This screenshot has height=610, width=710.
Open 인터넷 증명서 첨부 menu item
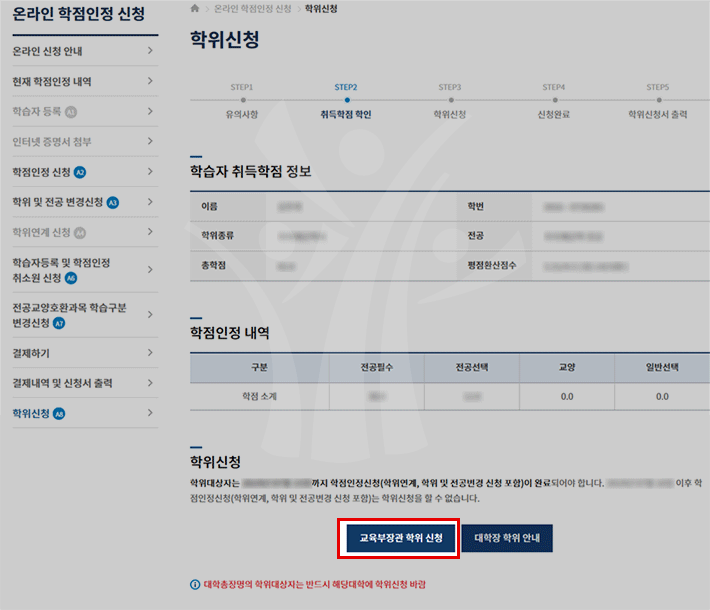[51, 141]
